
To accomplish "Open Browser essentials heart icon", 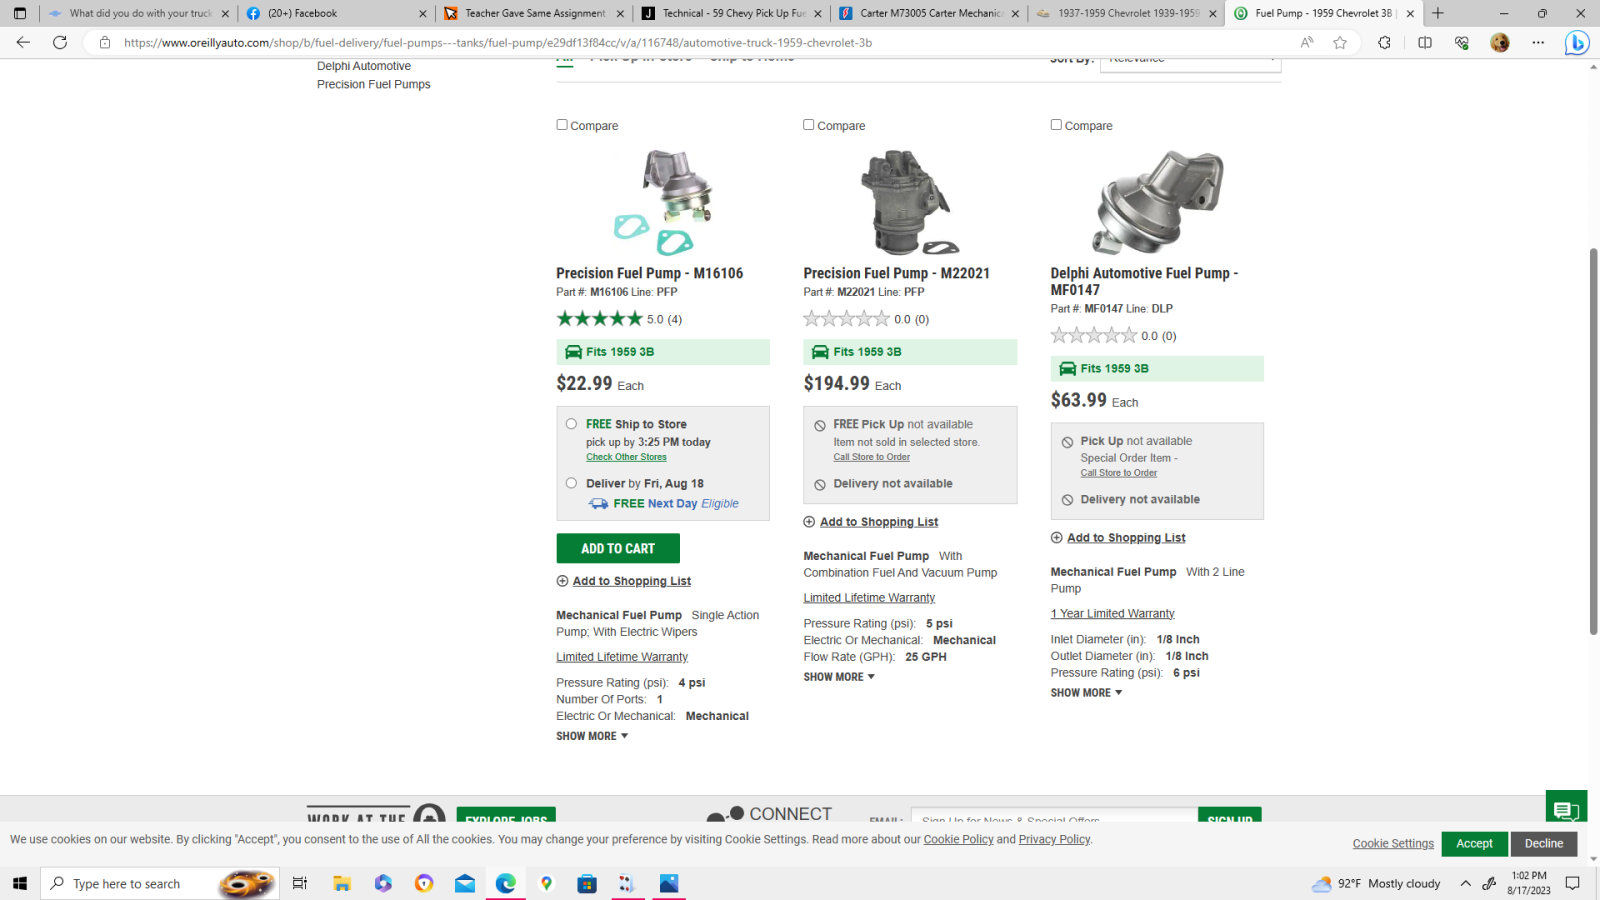I will click(1462, 42).
